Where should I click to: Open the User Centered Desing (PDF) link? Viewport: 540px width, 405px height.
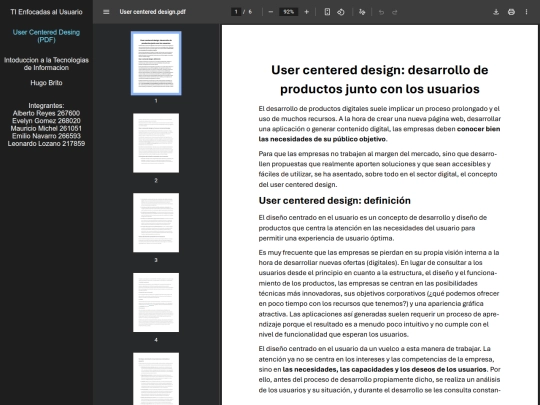point(46,36)
